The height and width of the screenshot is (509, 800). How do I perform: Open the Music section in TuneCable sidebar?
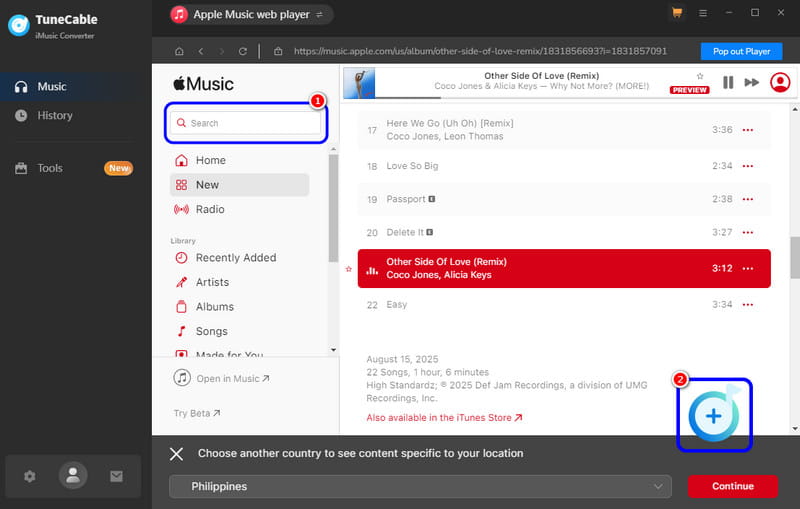(76, 87)
